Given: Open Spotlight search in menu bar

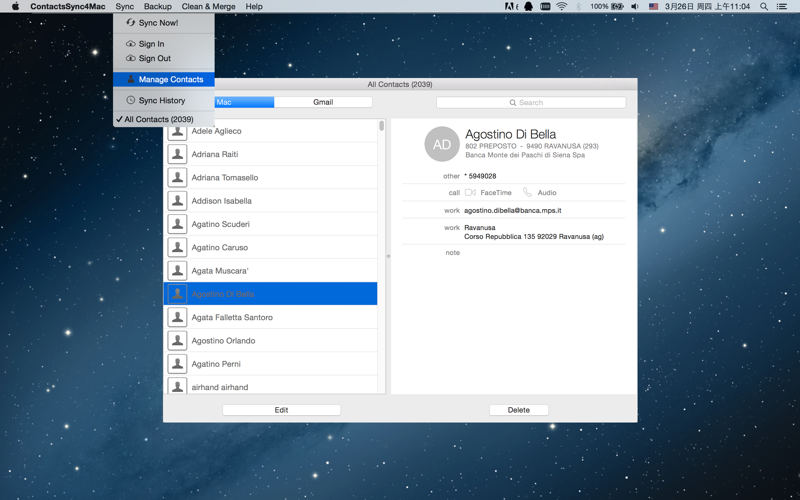Looking at the screenshot, I should [x=764, y=7].
